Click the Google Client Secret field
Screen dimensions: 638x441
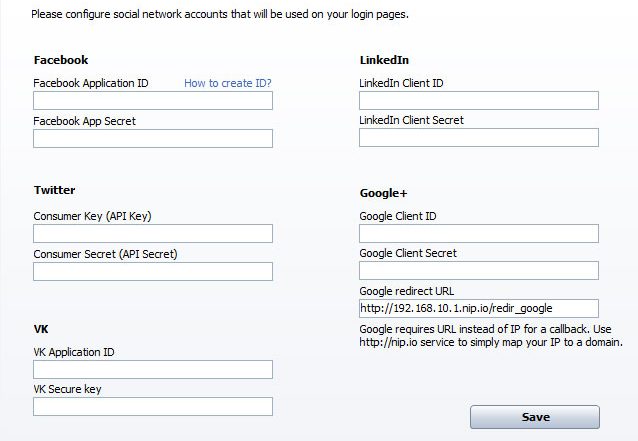coord(479,271)
